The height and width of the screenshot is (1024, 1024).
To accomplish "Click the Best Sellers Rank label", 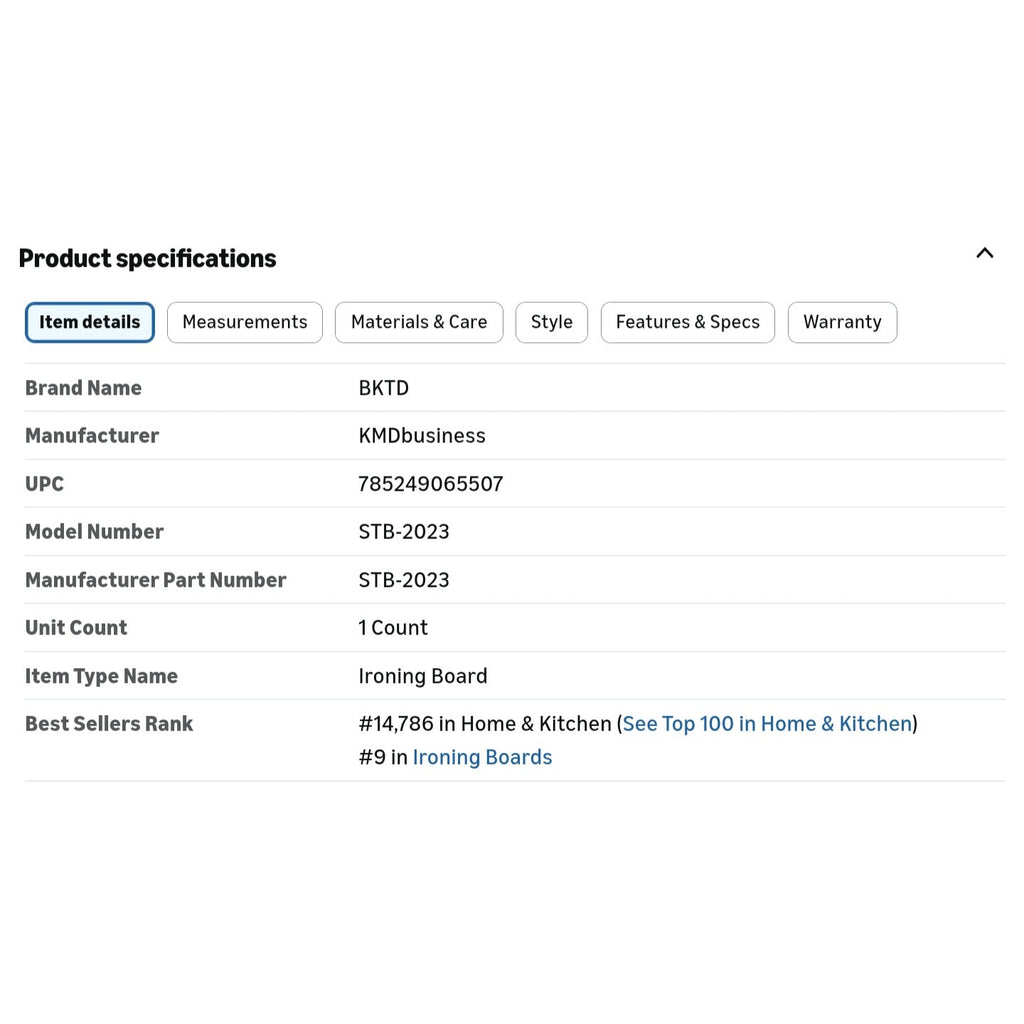I will coord(109,724).
